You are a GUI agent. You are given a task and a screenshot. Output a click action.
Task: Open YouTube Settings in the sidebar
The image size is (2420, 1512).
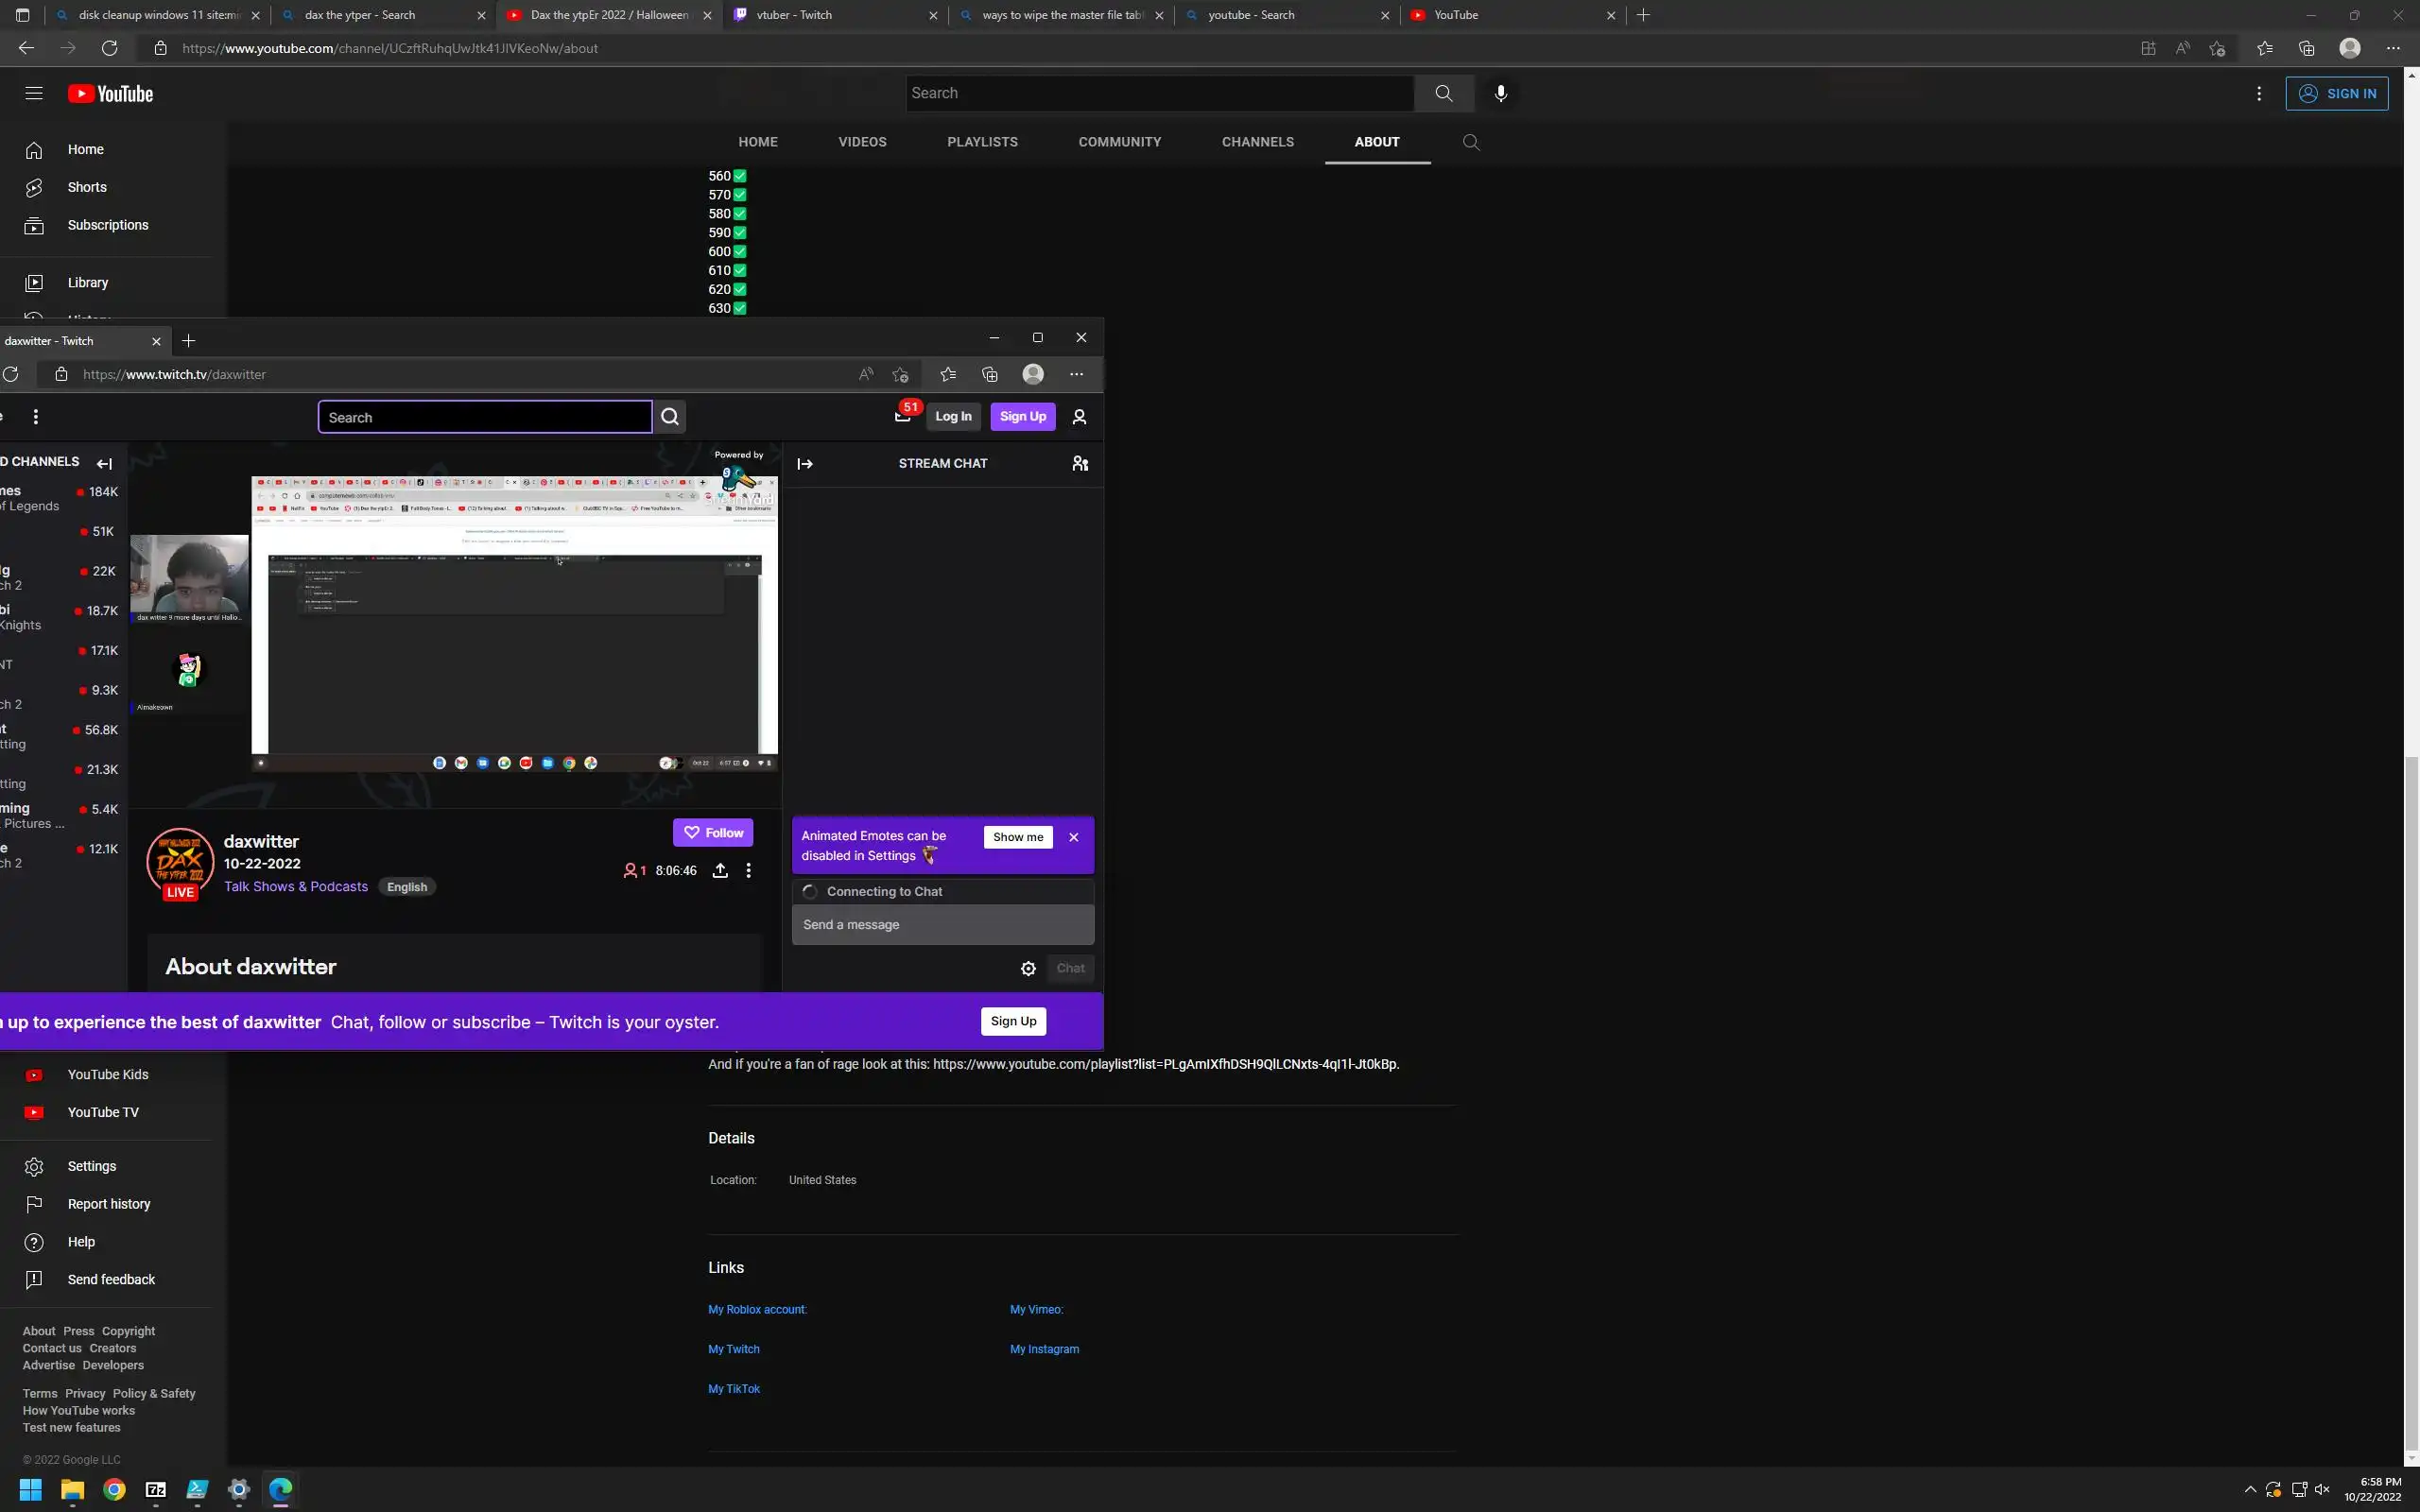(x=91, y=1166)
